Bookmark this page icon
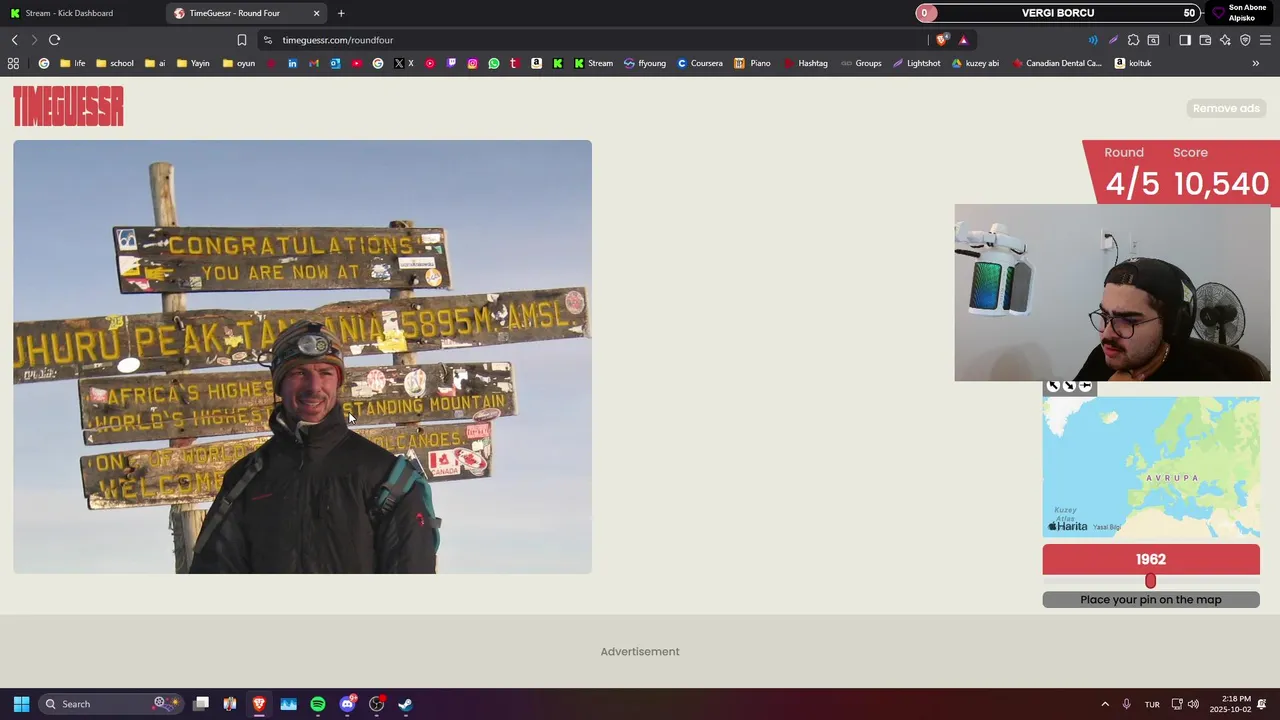Viewport: 1280px width, 720px height. pos(241,40)
